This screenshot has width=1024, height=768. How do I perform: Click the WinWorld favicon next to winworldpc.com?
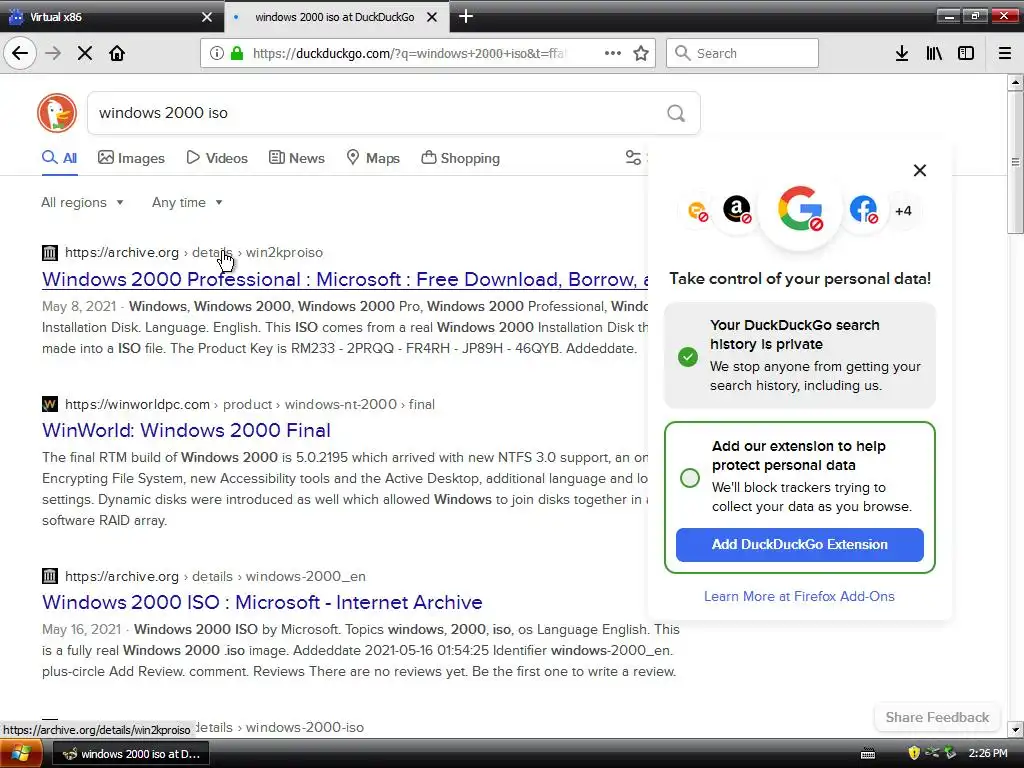(x=50, y=404)
